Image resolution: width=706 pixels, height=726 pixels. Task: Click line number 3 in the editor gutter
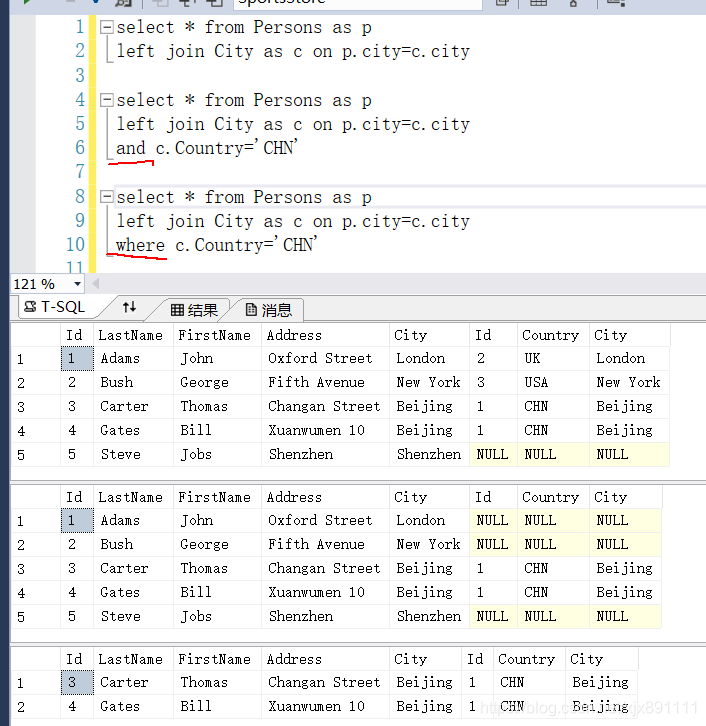pos(80,75)
